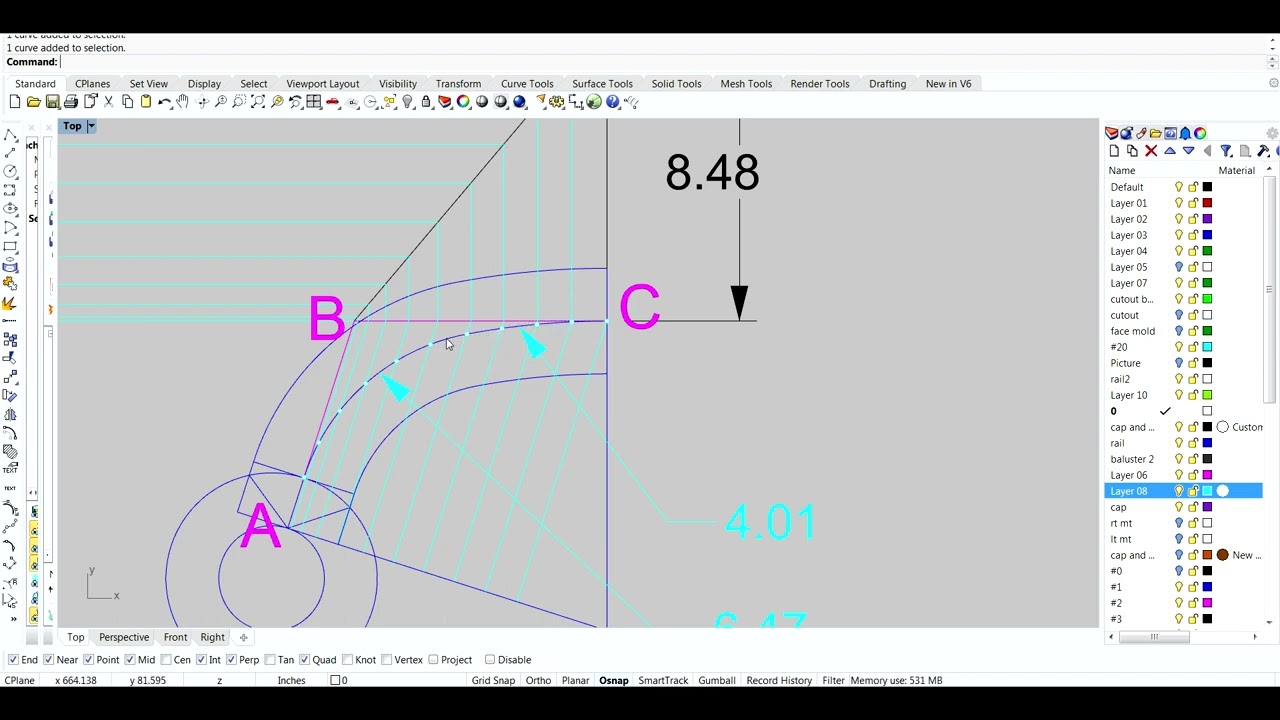Screen dimensions: 1280x720
Task: Click the Material column sort arrow
Action: pyautogui.click(x=1269, y=170)
